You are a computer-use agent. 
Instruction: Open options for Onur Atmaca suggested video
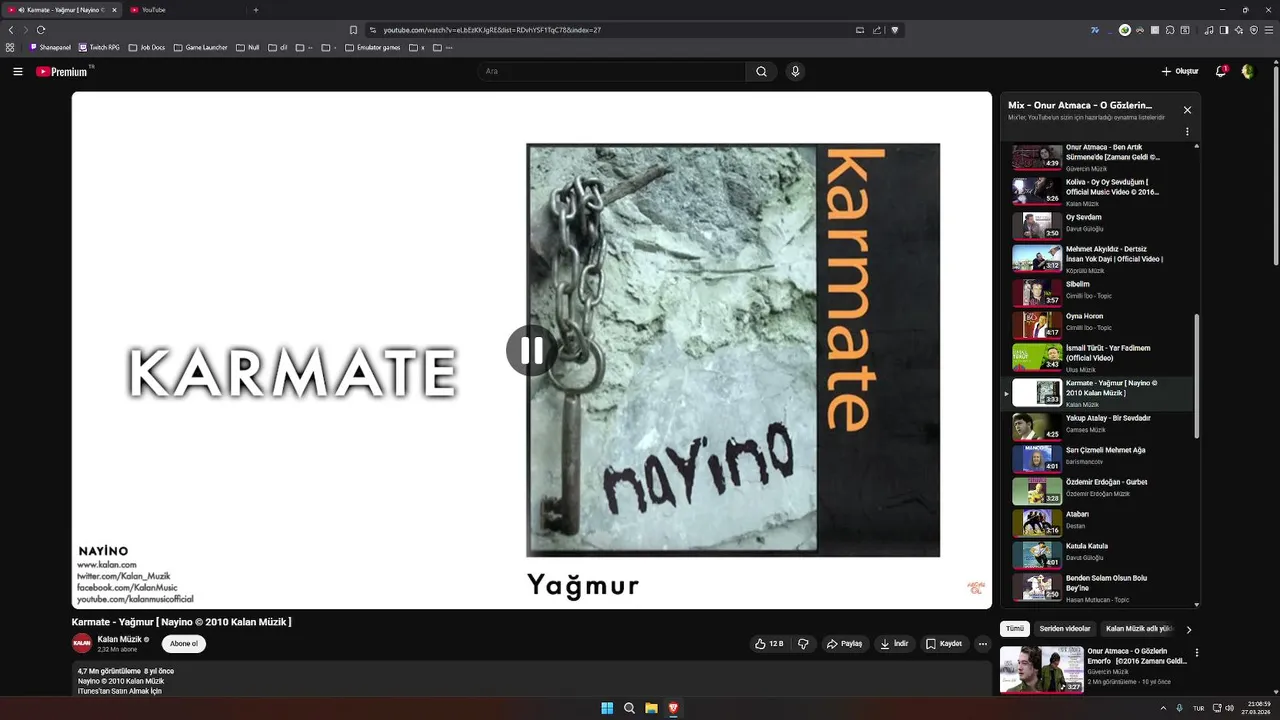(1196, 653)
